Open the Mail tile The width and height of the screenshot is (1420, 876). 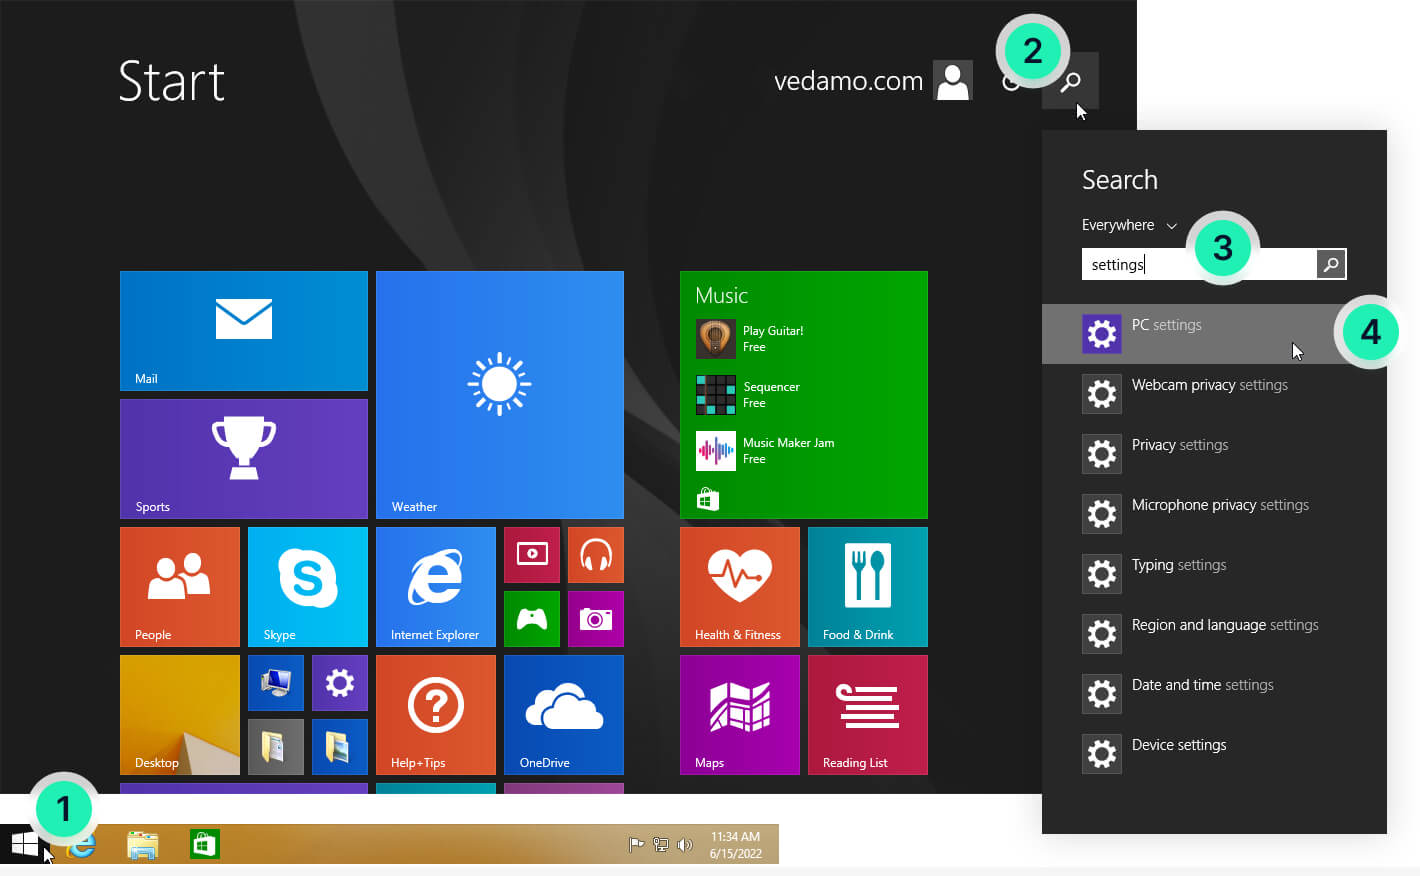tap(244, 331)
